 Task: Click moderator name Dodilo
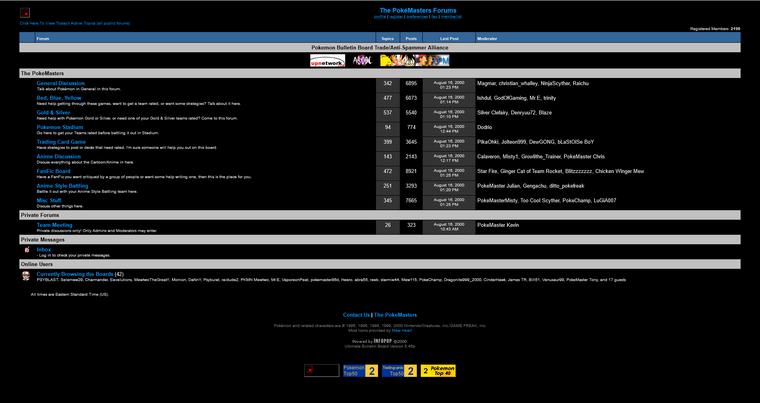[485, 127]
